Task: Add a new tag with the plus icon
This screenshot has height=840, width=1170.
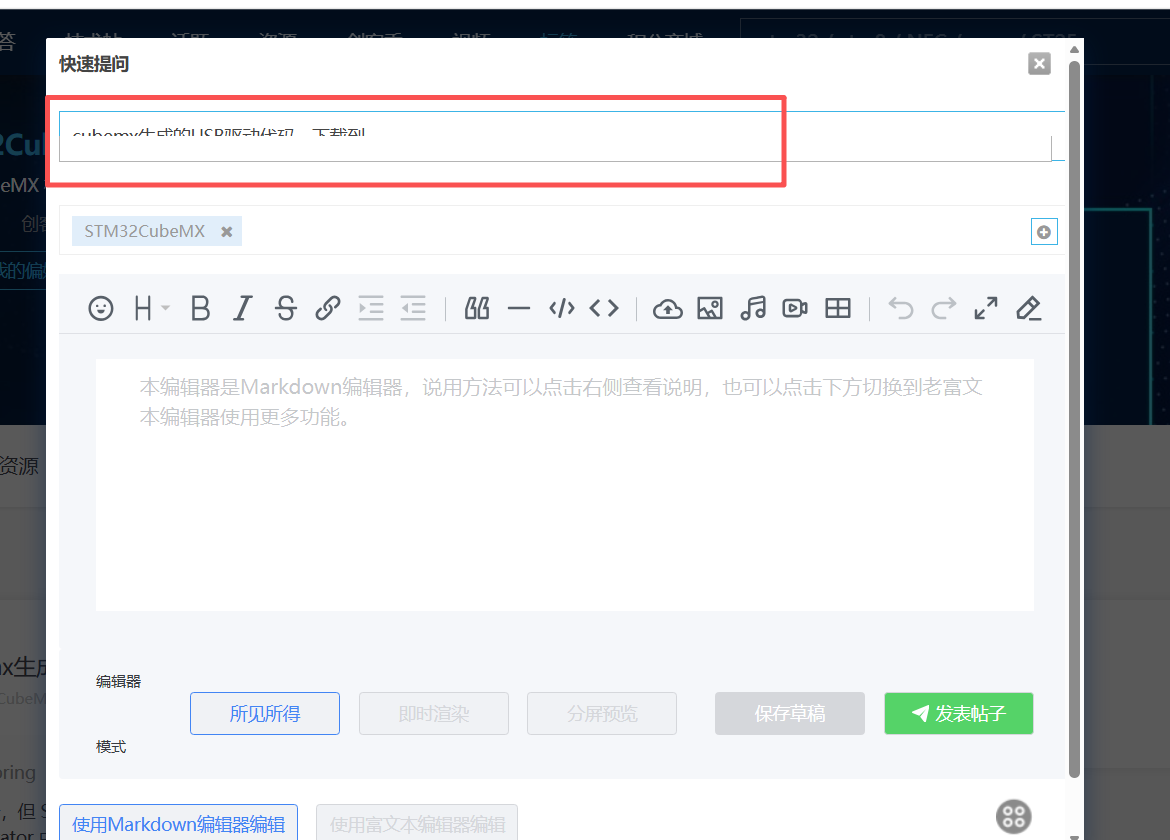Action: point(1044,232)
